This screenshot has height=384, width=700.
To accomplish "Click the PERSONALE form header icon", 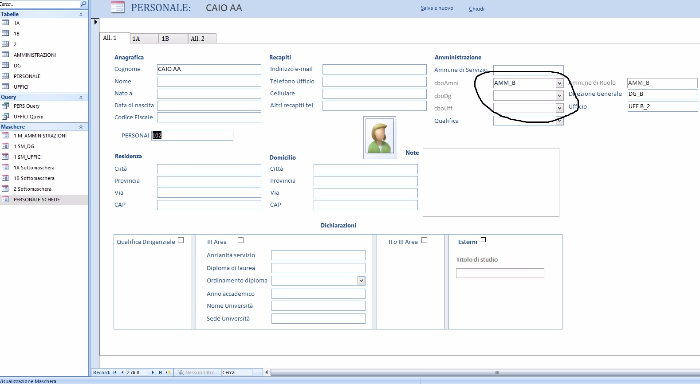I will pos(117,7).
